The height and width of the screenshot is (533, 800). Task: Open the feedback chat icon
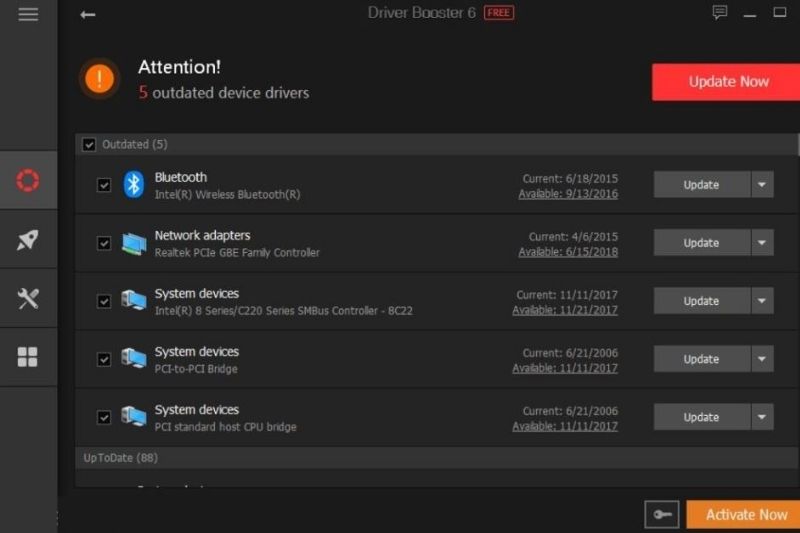[x=720, y=12]
